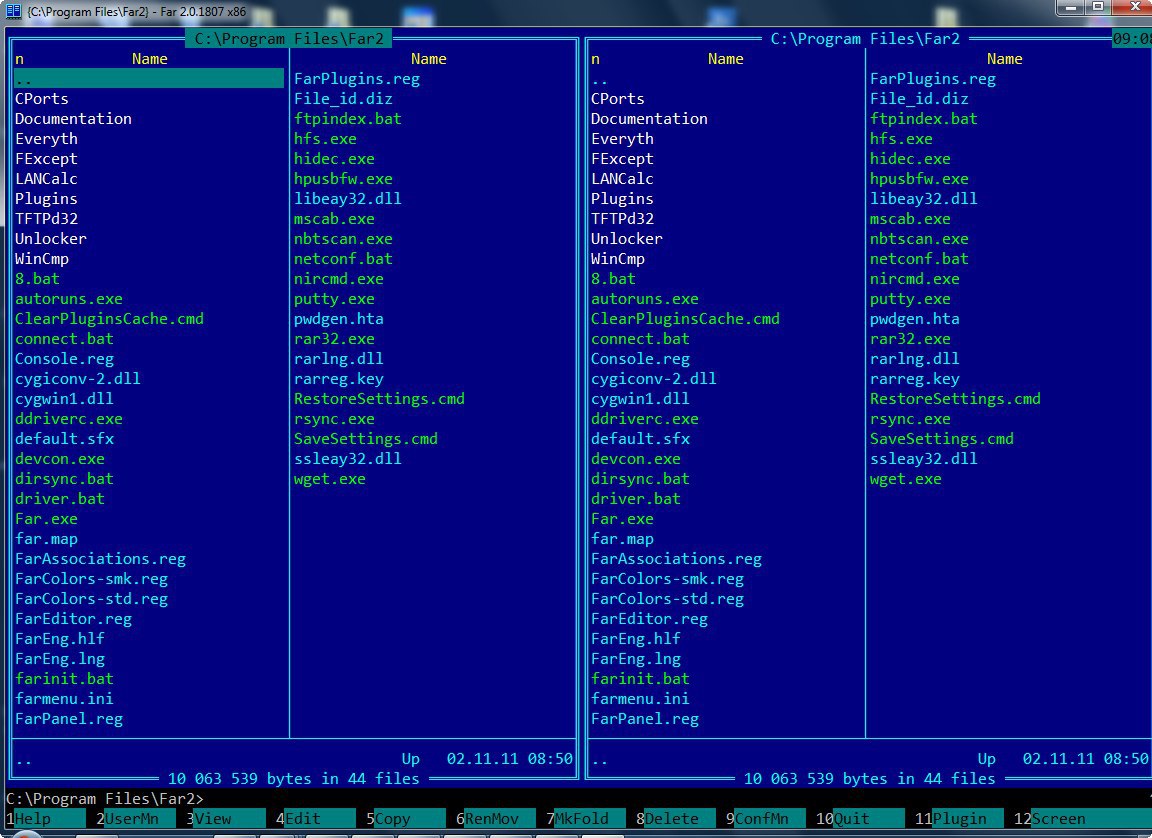Select FarPanel.reg in right panel
The image size is (1152, 838).
pos(645,719)
